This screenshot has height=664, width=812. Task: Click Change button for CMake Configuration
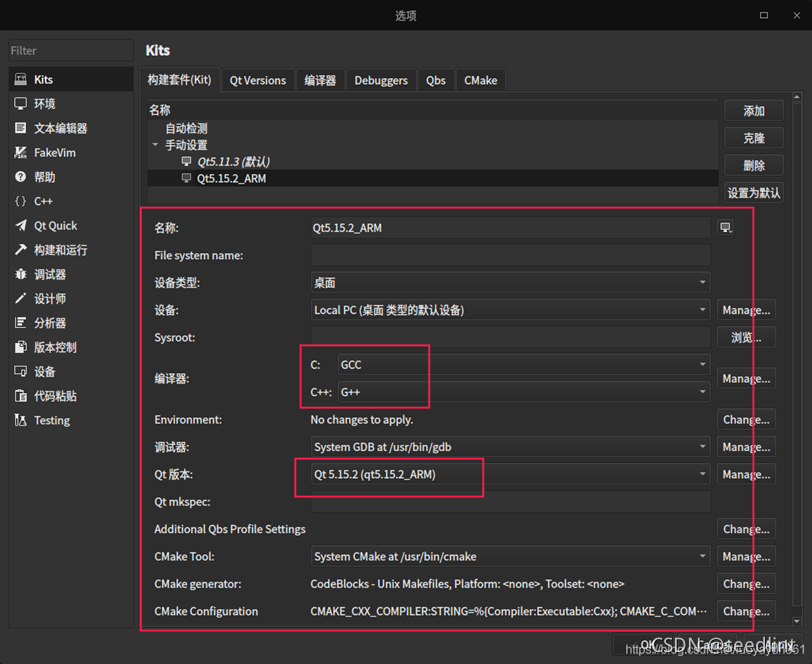[x=746, y=611]
